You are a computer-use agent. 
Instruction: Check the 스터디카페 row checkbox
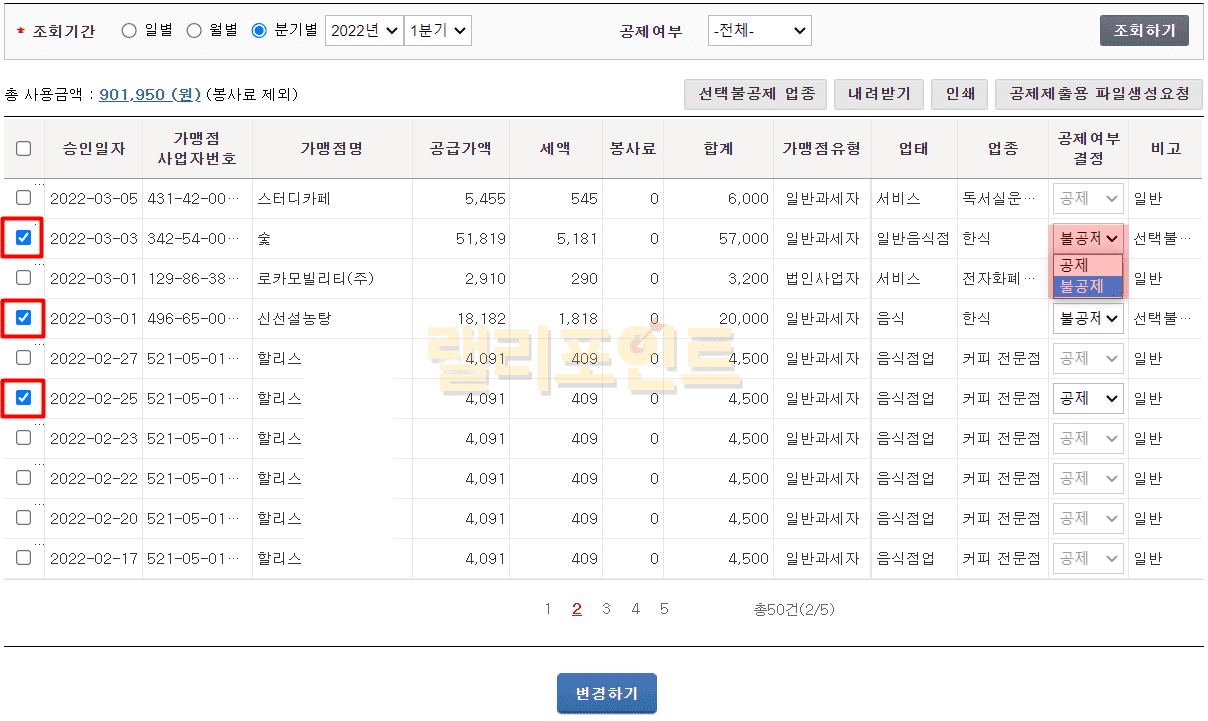point(24,198)
